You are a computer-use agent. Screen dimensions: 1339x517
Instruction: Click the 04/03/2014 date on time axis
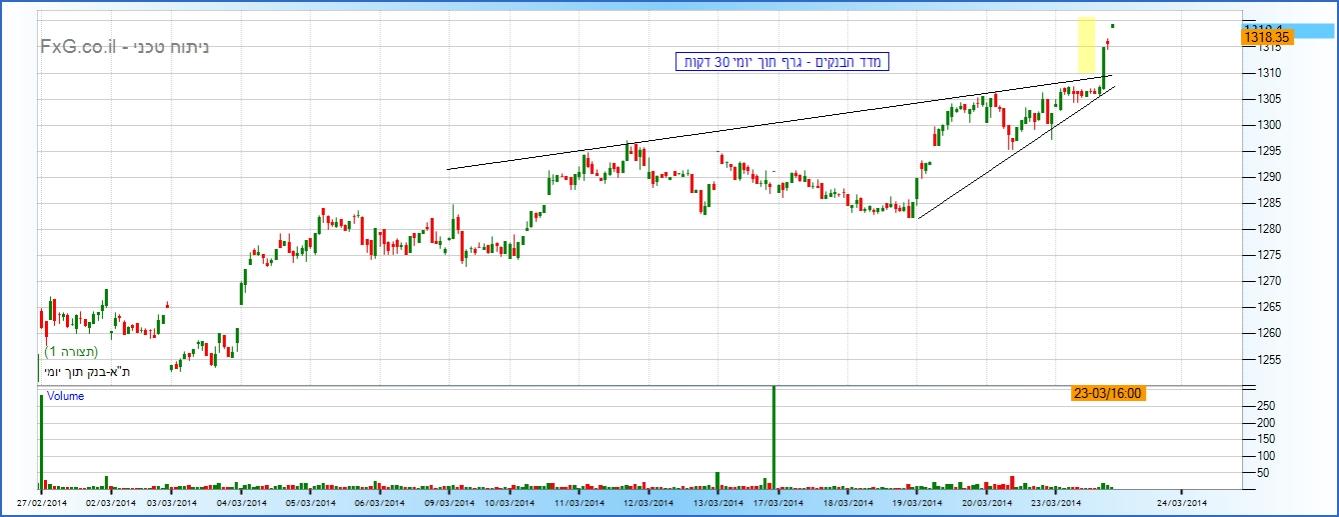[241, 503]
